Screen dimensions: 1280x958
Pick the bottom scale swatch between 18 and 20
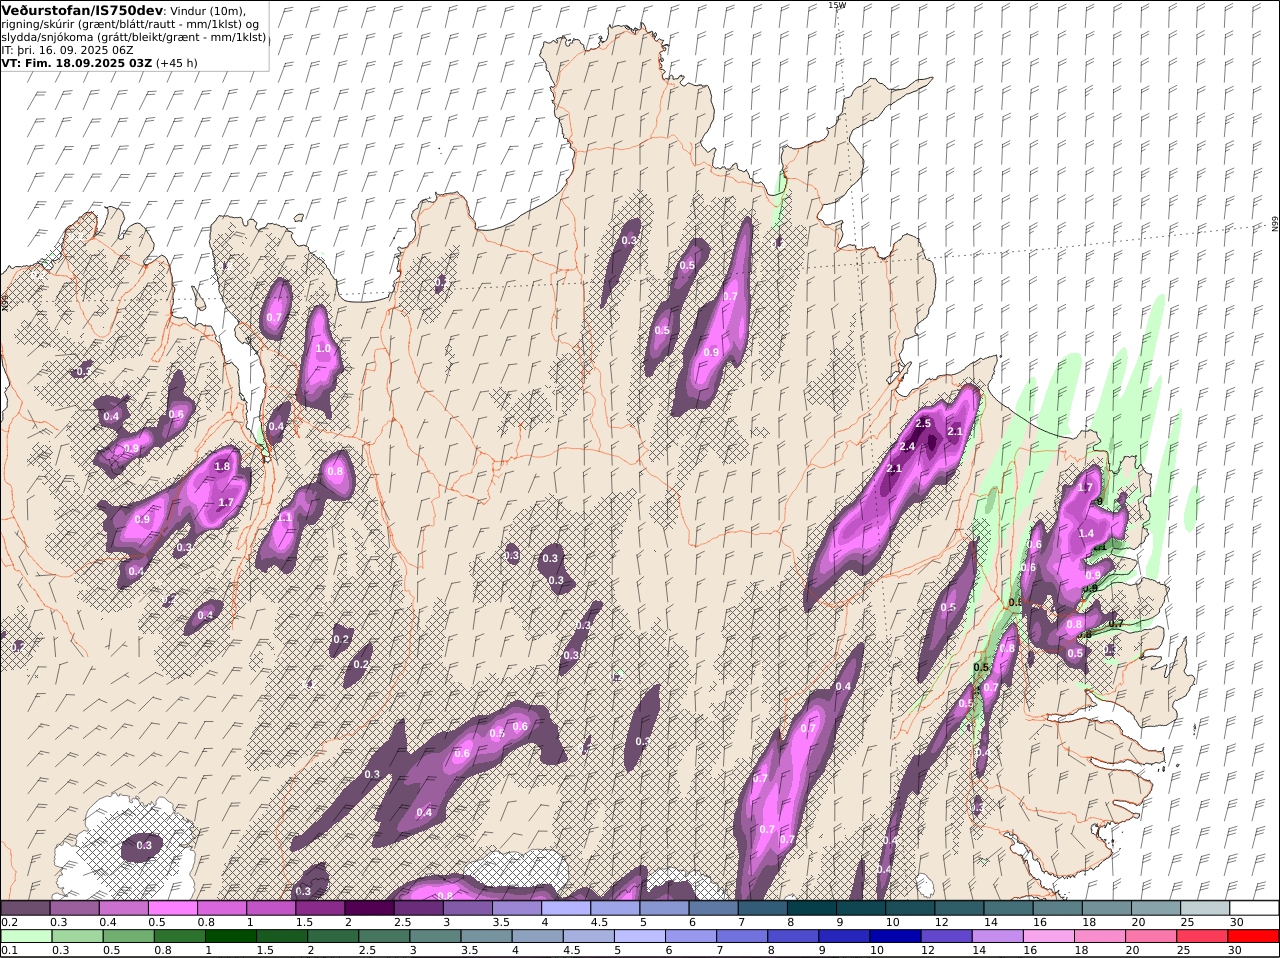tap(1100, 936)
